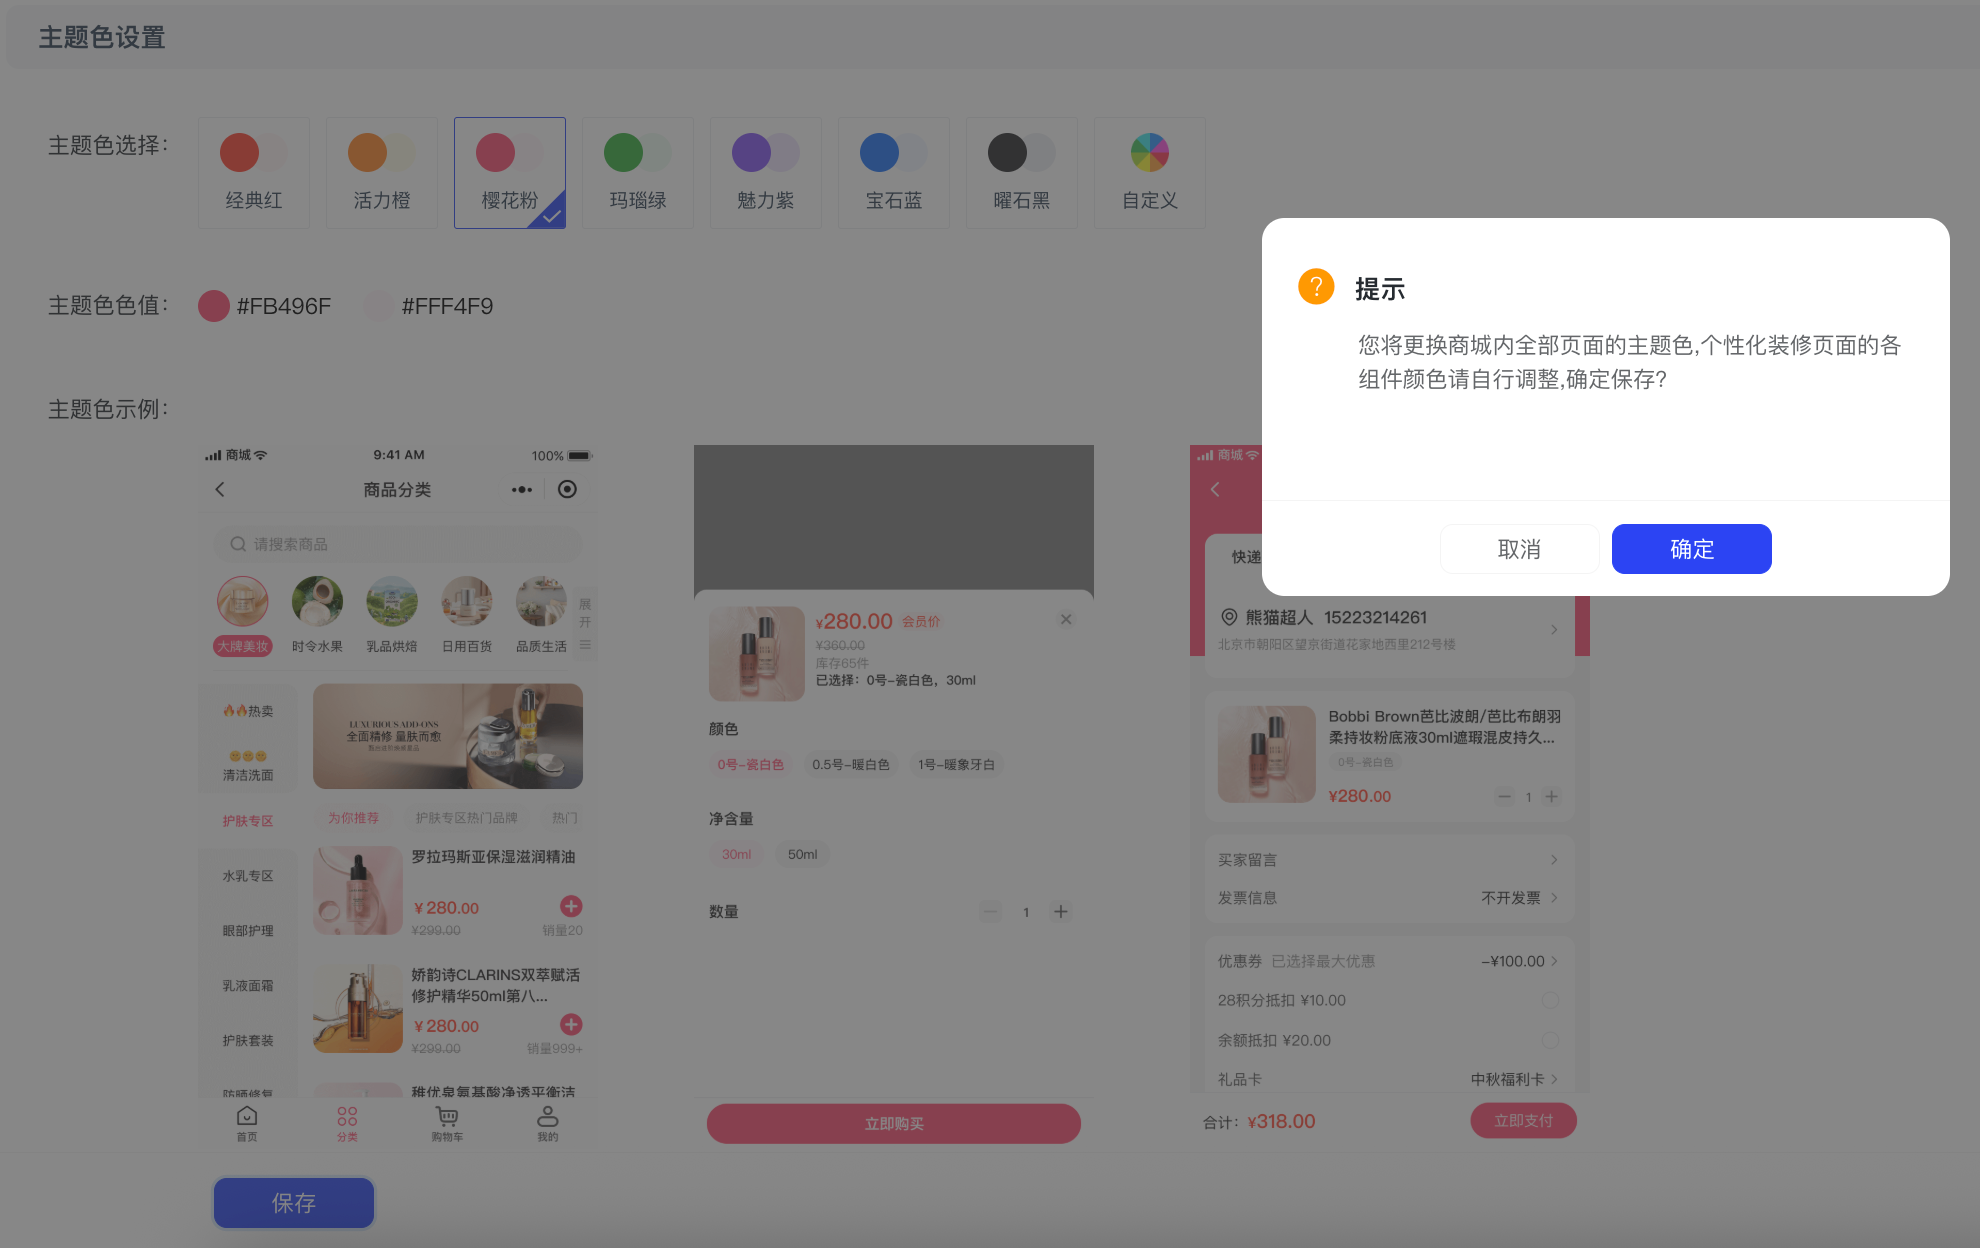Toggle the 余额抵扣 ¥20.00 radio option
1980x1248 pixels.
1550,1040
